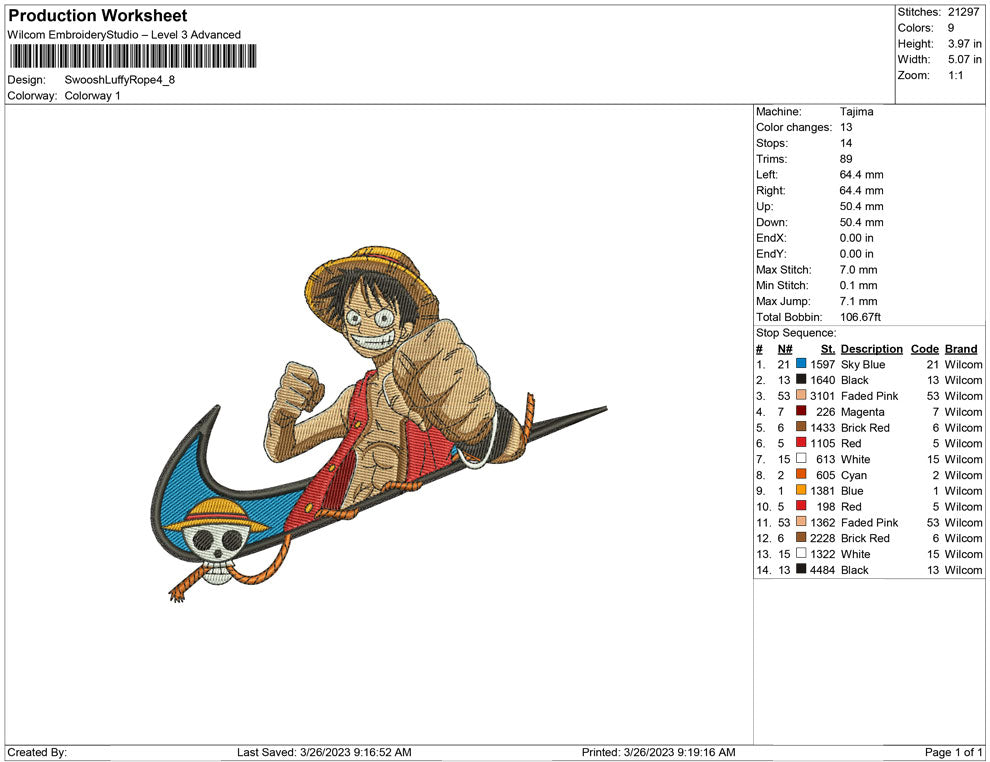Image resolution: width=990 pixels, height=762 pixels.
Task: Click the Min Stitch value 0.1 mm
Action: tap(858, 285)
